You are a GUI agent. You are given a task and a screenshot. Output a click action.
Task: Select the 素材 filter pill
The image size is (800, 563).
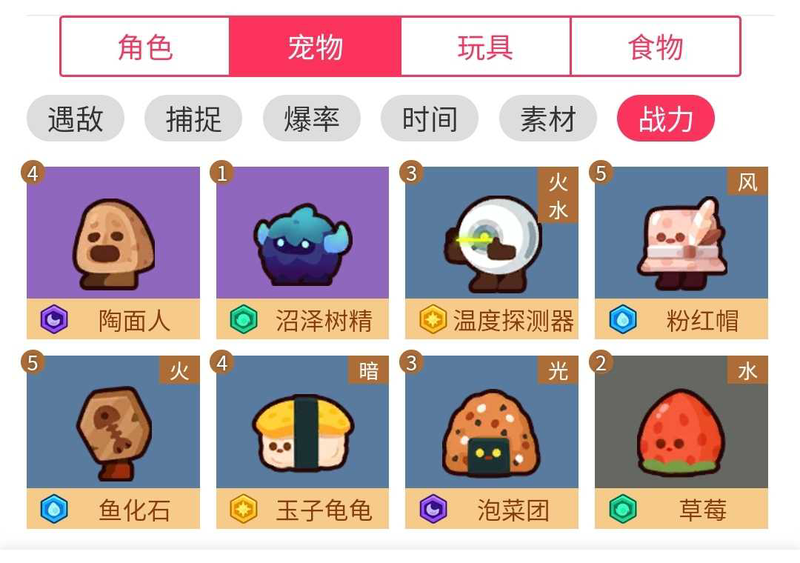[x=548, y=118]
